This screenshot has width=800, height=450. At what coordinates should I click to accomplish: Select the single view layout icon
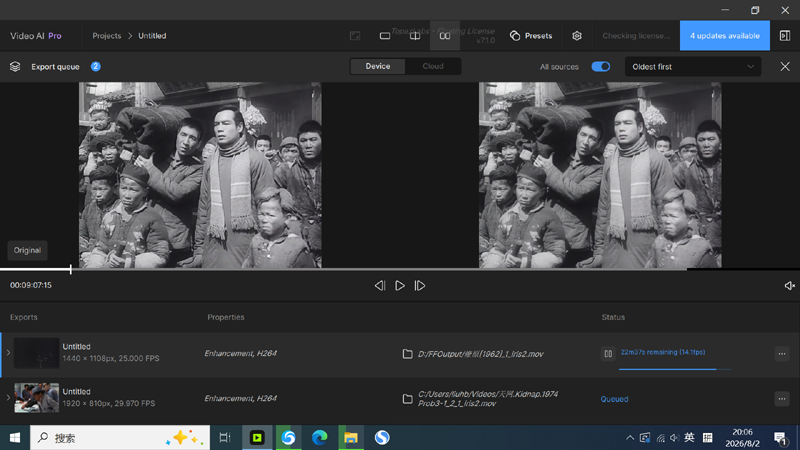pos(385,36)
